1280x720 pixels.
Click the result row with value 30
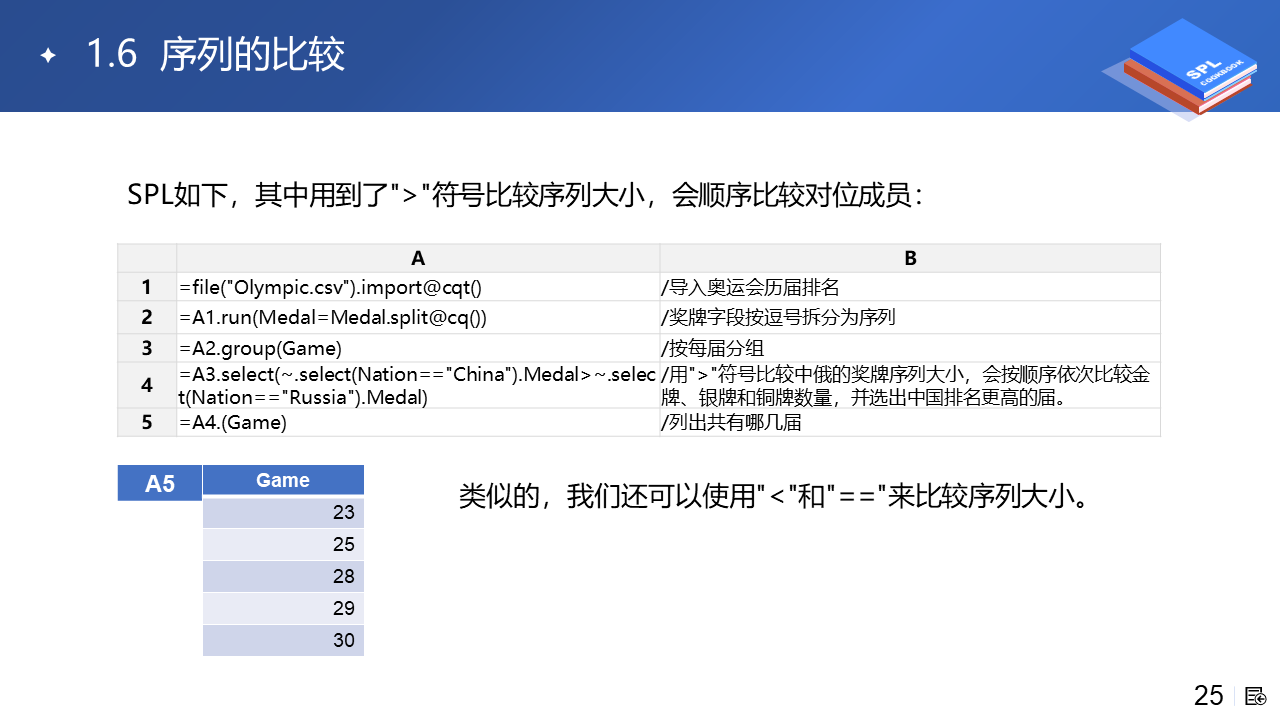[x=283, y=640]
